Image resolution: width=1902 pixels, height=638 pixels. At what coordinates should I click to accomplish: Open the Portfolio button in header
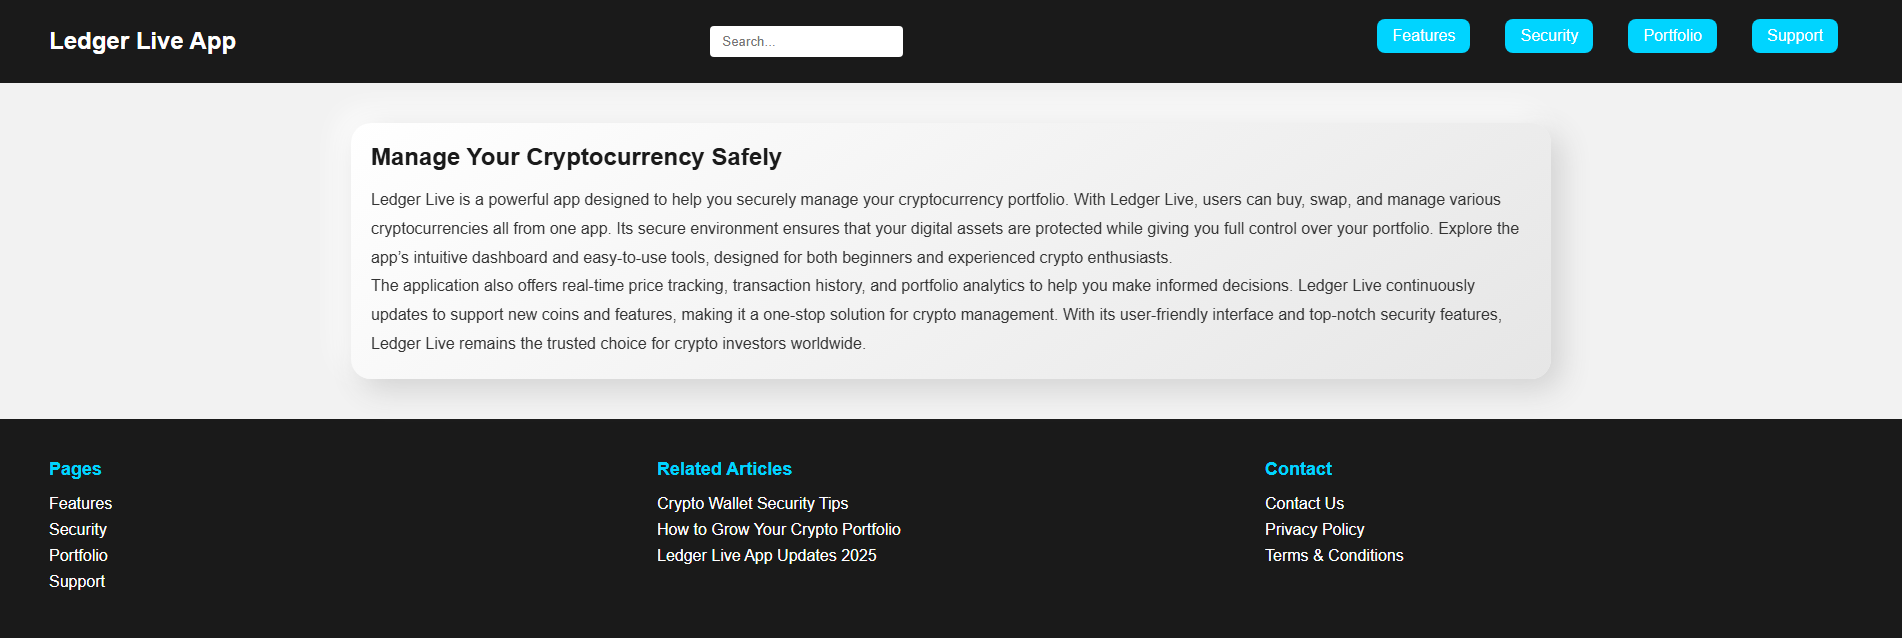coord(1672,36)
